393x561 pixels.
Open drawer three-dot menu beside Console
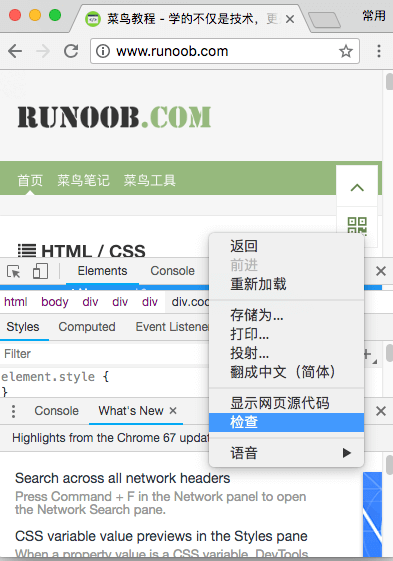(x=13, y=411)
